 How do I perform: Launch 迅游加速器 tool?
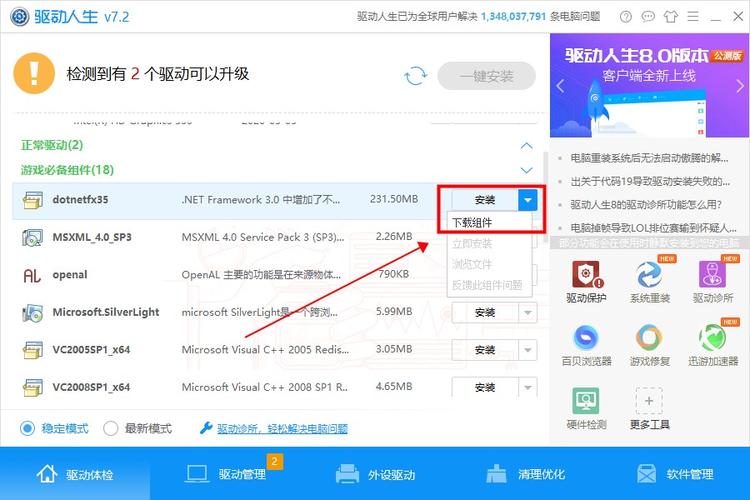713,345
